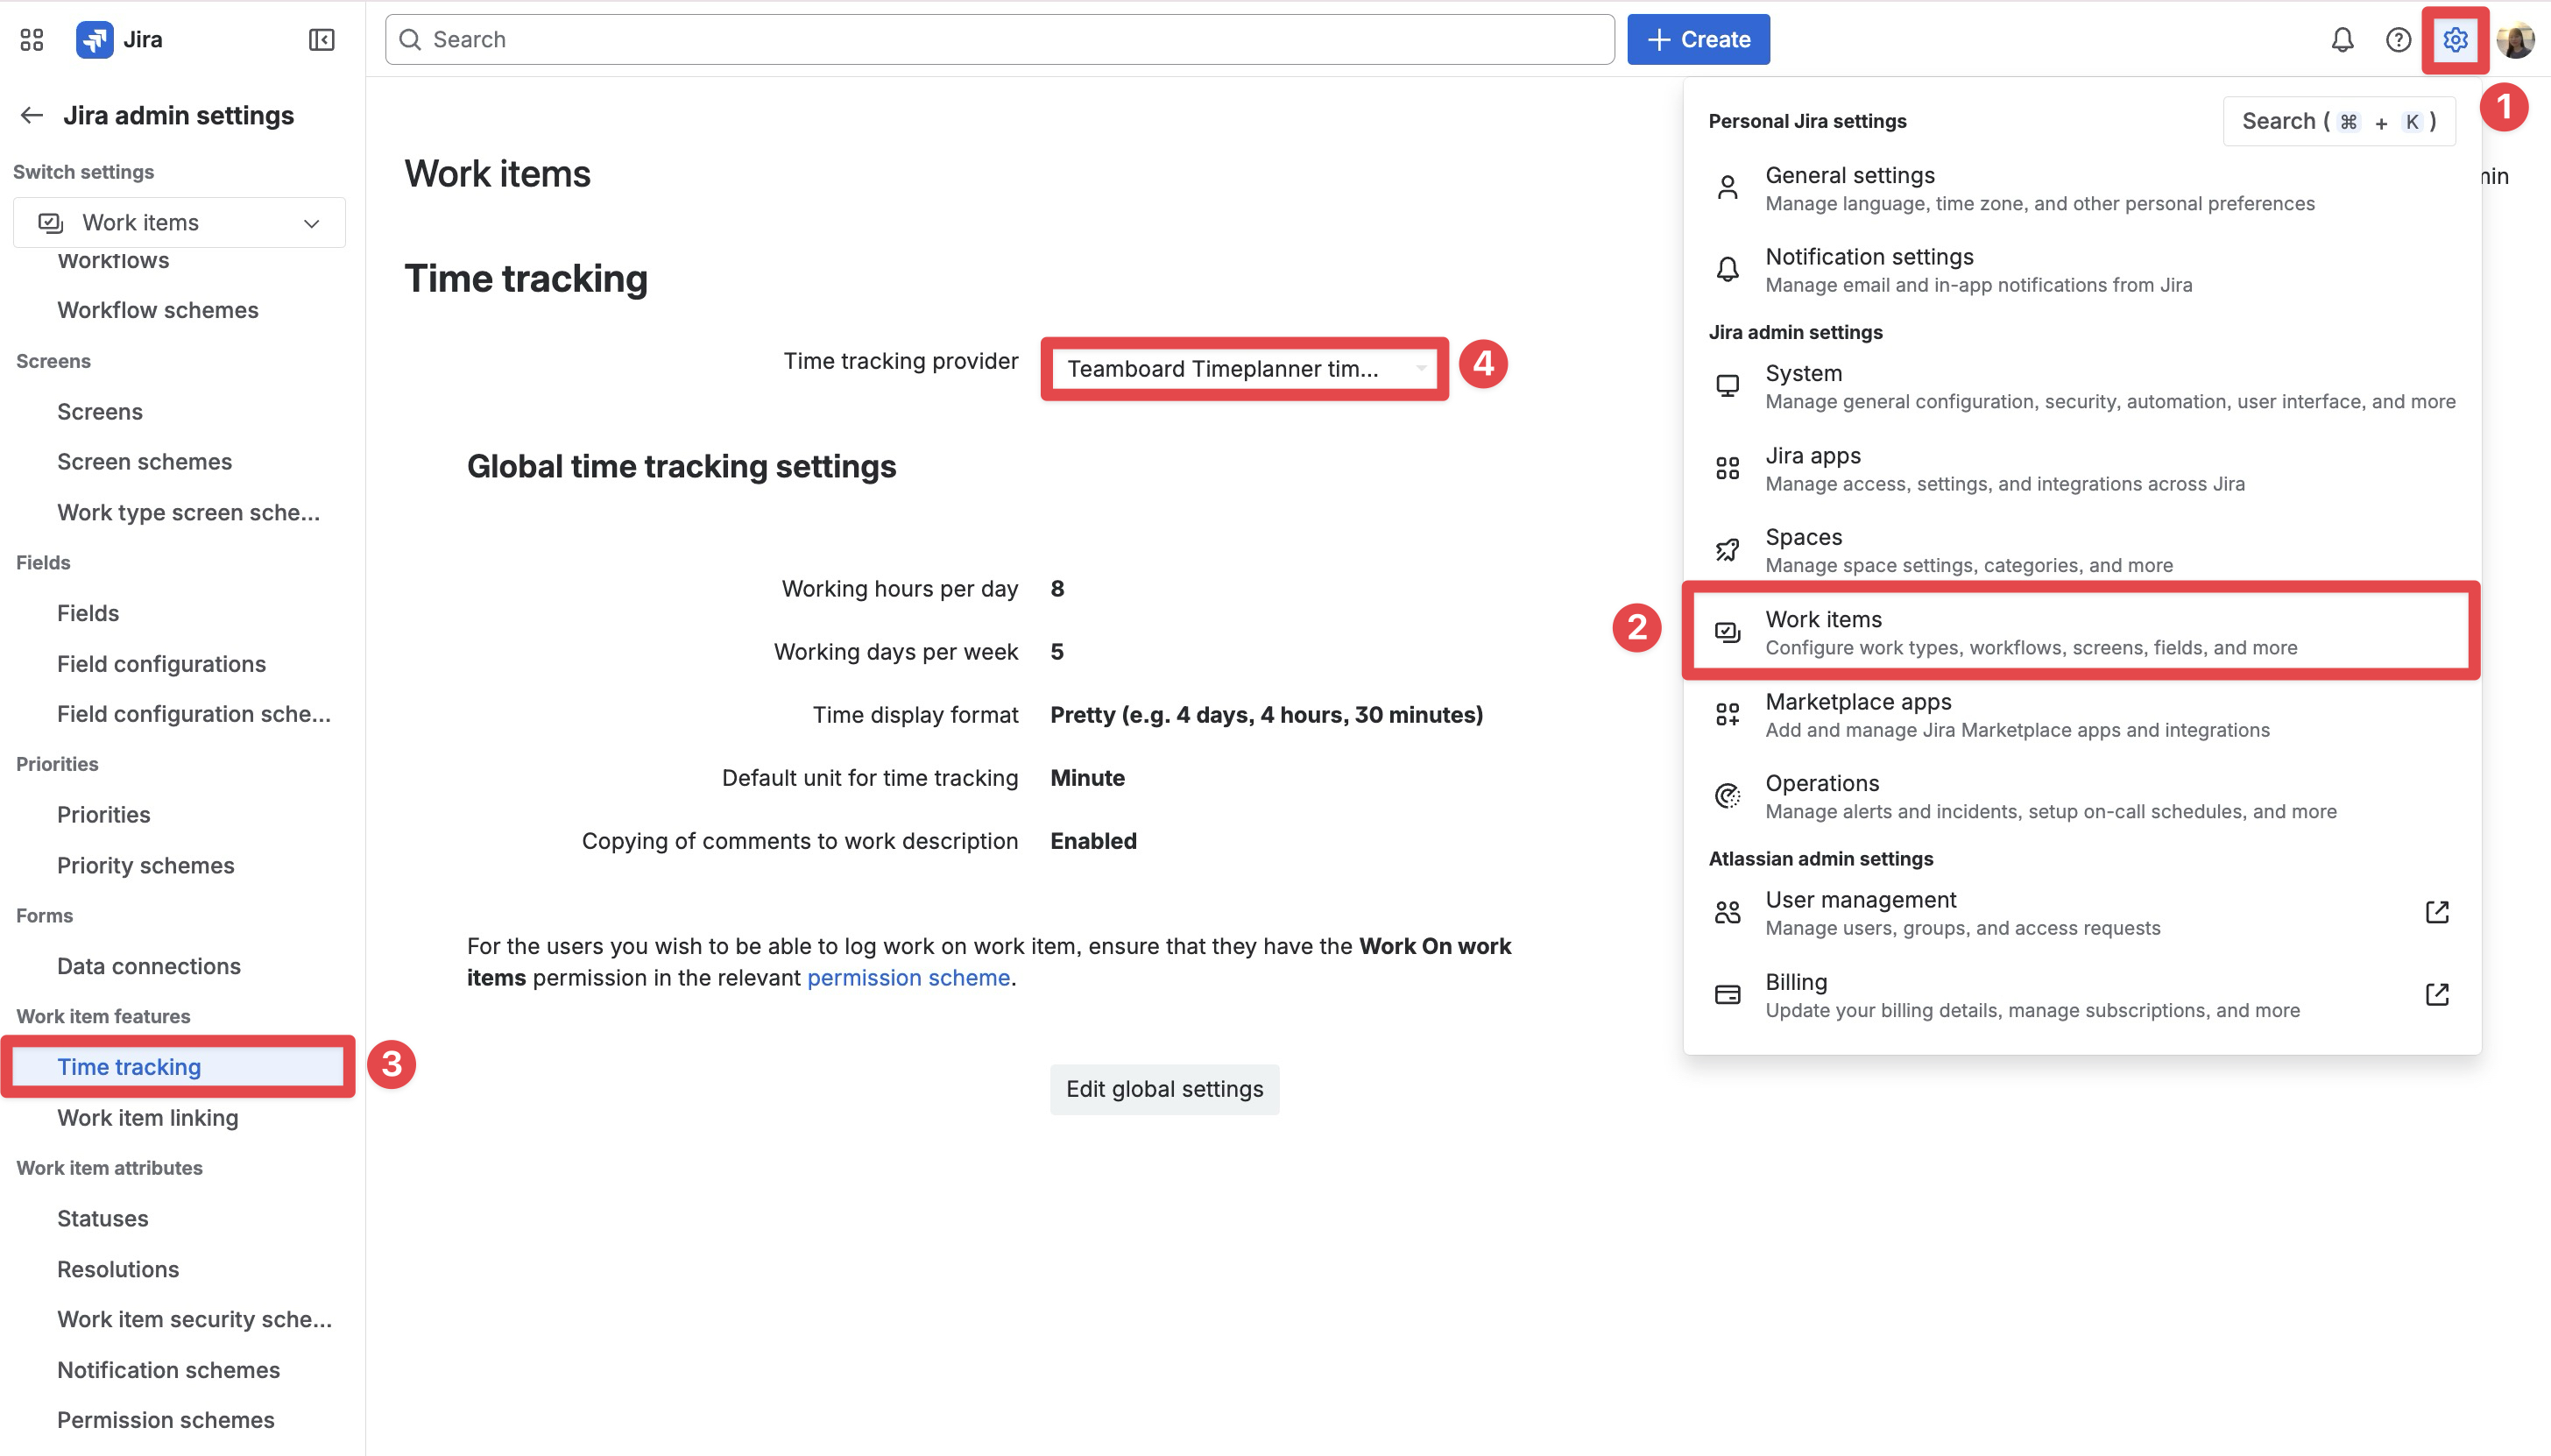Click the settings gear icon
This screenshot has width=2551, height=1456.
(x=2455, y=40)
